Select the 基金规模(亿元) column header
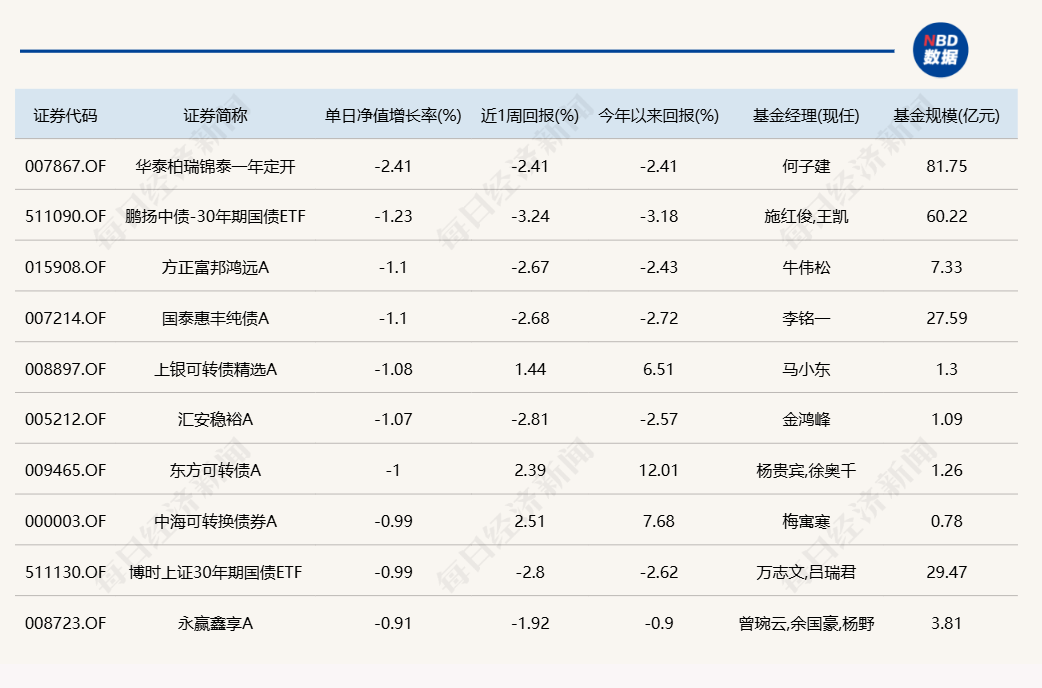1042x688 pixels. (x=946, y=115)
